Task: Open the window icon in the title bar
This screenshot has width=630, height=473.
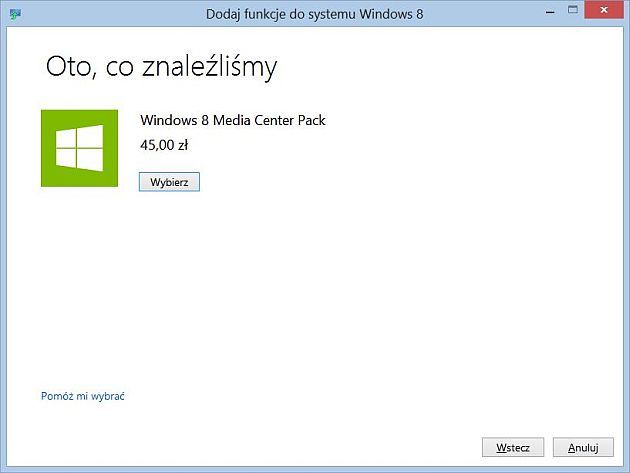Action: pos(15,14)
